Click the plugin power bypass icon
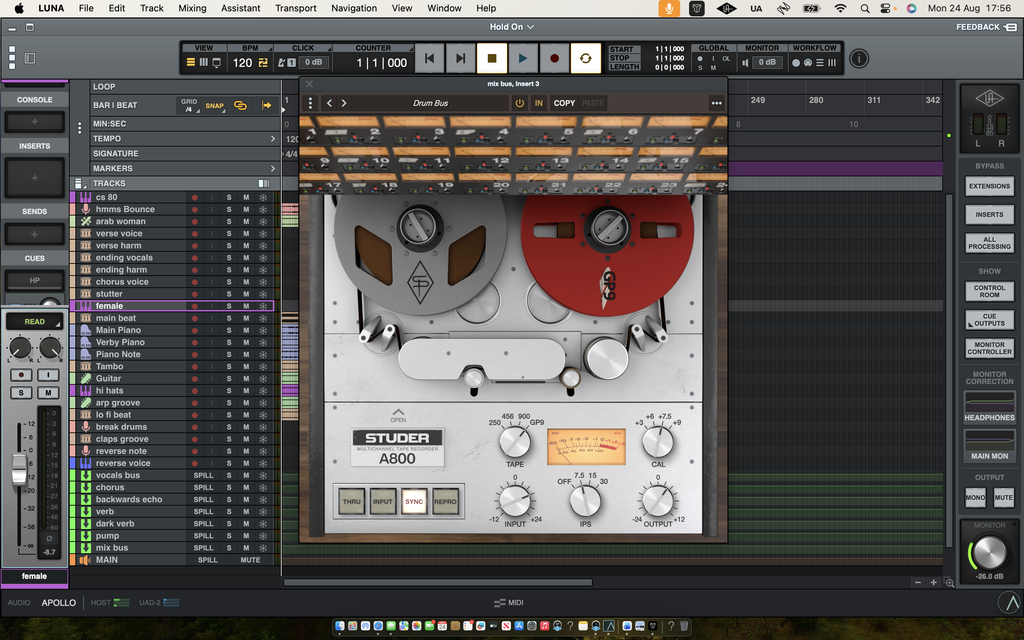The image size is (1024, 640). 520,103
